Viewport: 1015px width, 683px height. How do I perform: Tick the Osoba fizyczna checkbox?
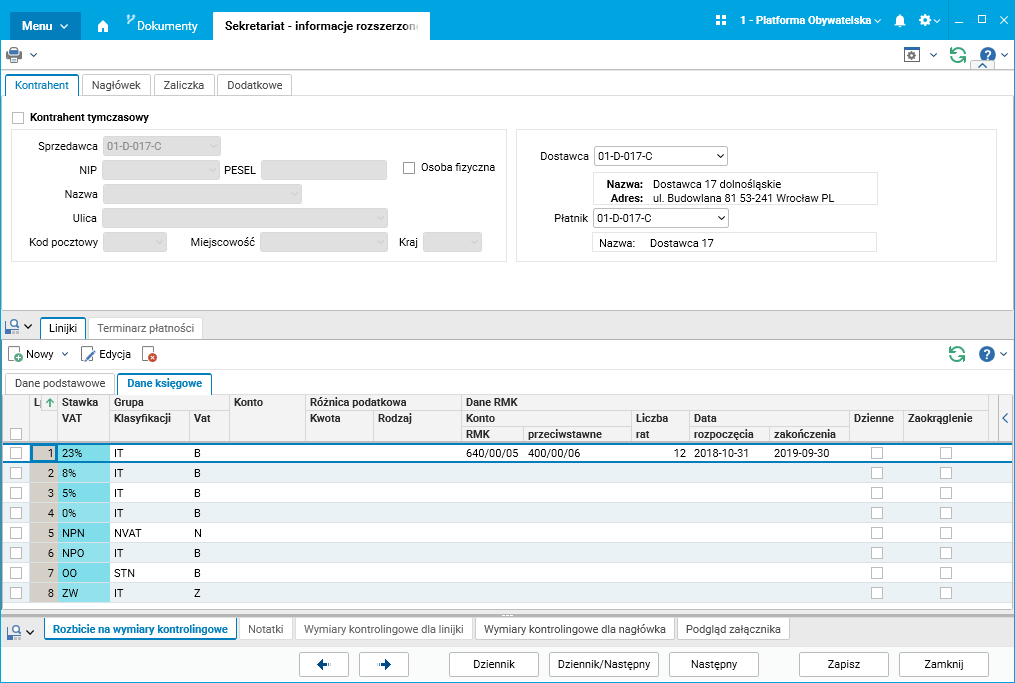pyautogui.click(x=409, y=168)
